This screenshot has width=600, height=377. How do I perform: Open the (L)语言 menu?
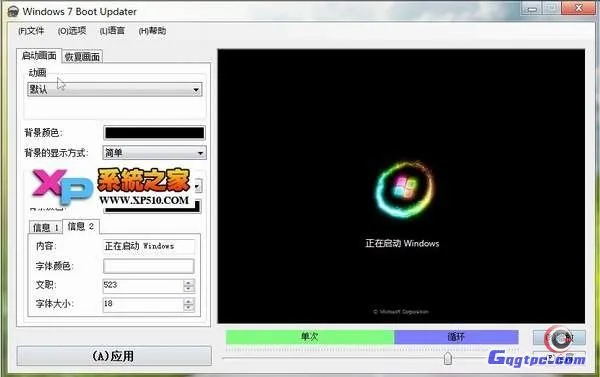[112, 31]
